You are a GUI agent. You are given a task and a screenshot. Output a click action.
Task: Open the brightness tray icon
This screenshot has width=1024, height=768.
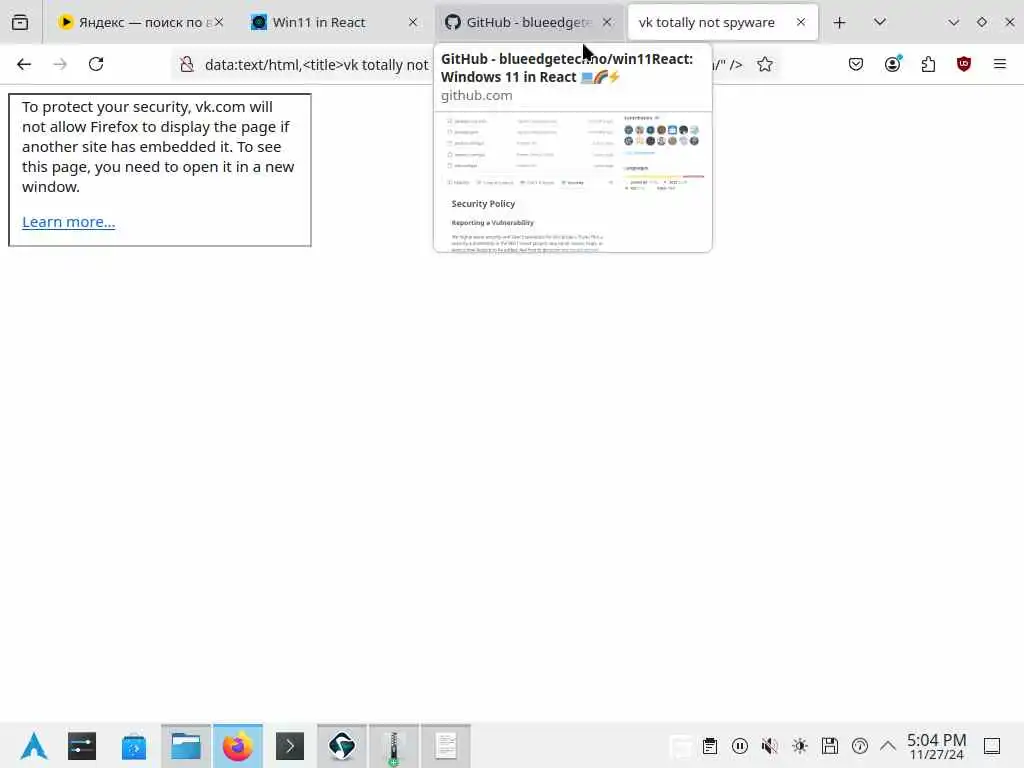point(800,746)
